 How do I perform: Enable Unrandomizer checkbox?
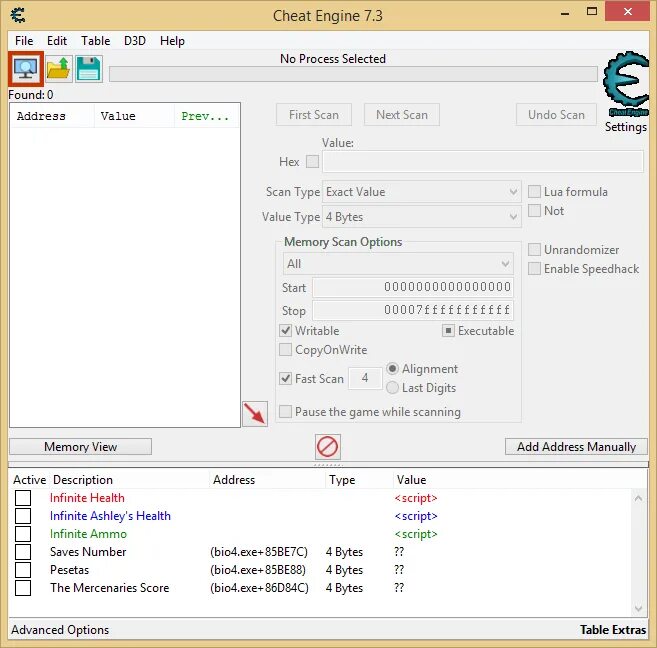[x=534, y=250]
